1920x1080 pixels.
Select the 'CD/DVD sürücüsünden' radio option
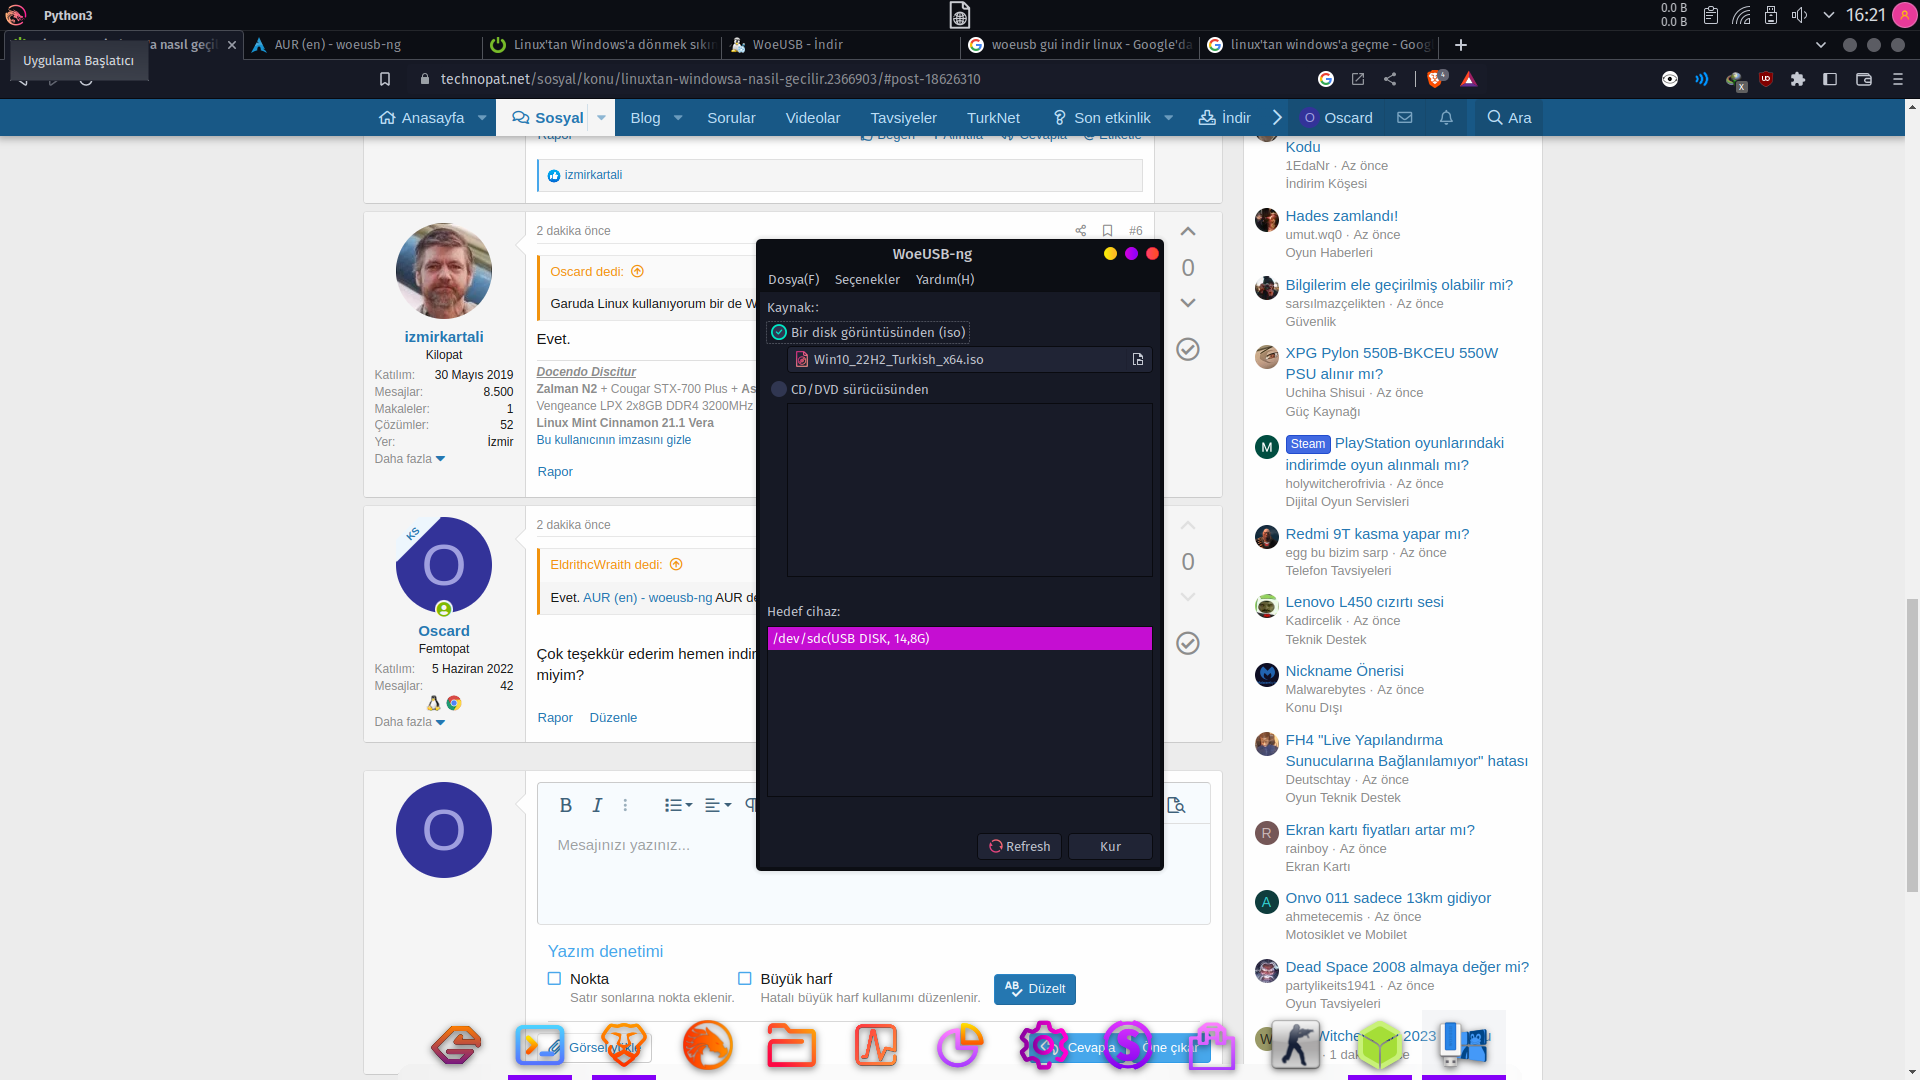tap(779, 390)
